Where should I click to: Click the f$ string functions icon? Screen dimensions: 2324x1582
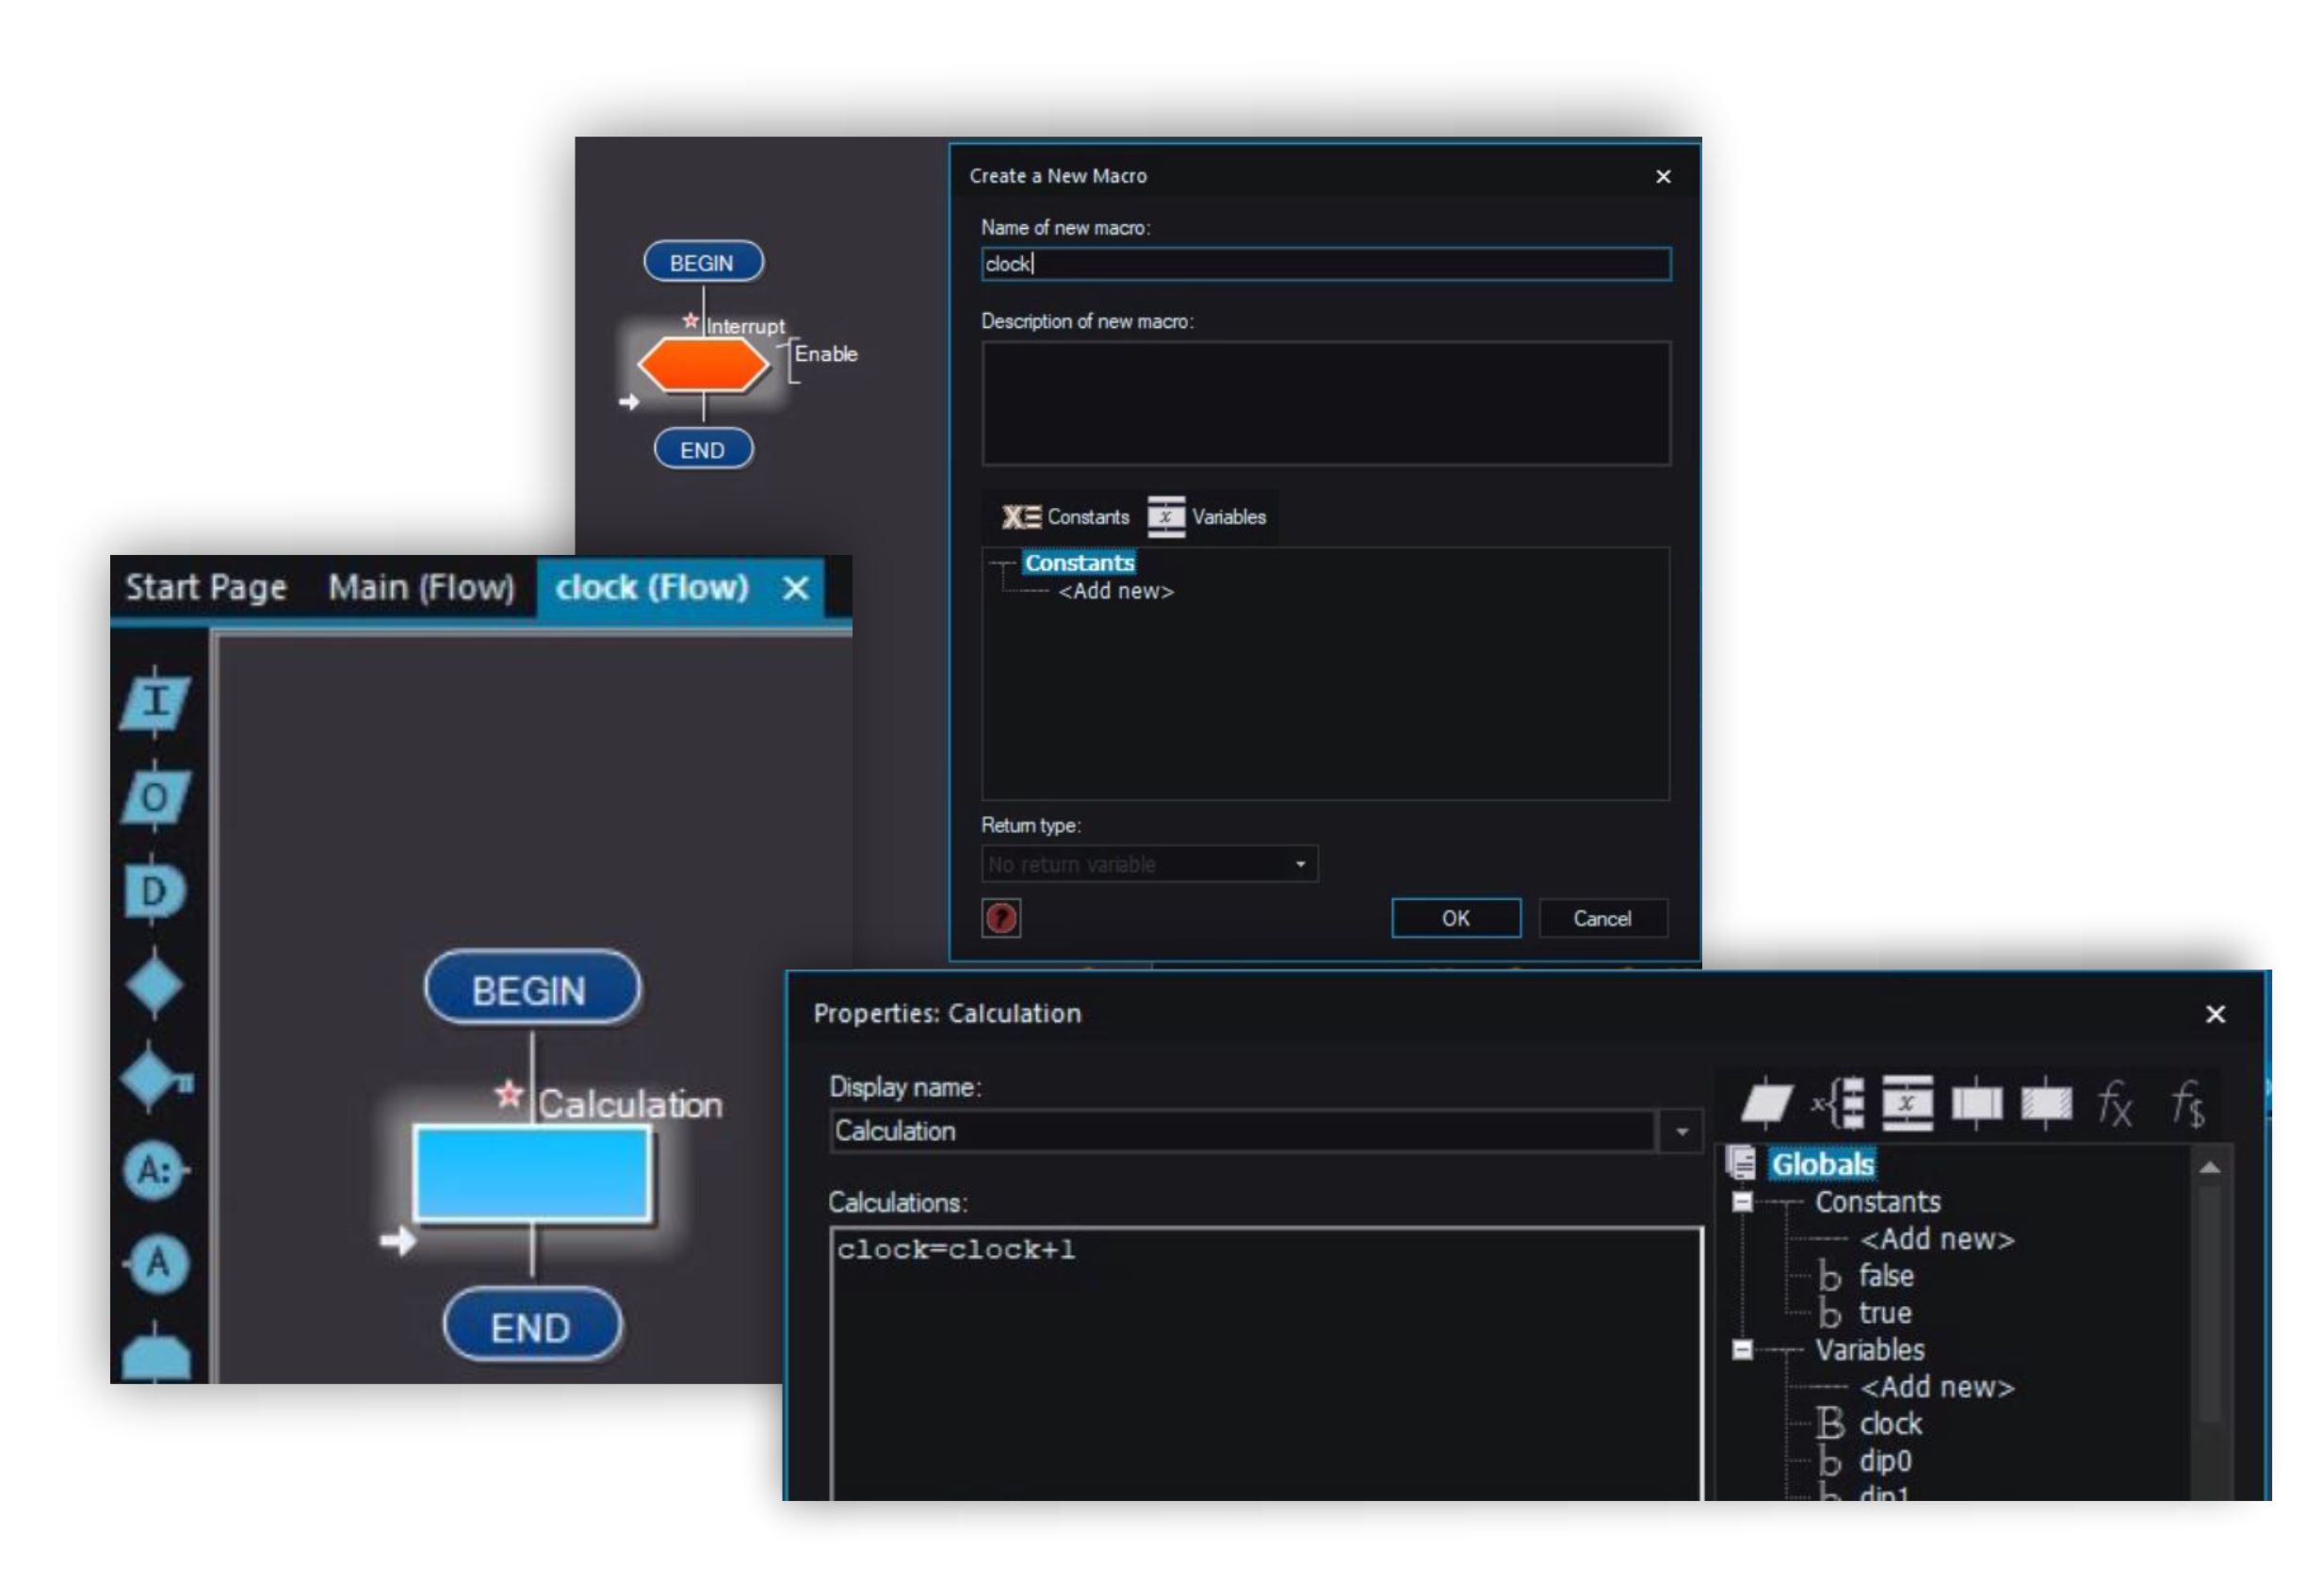pos(2186,1104)
